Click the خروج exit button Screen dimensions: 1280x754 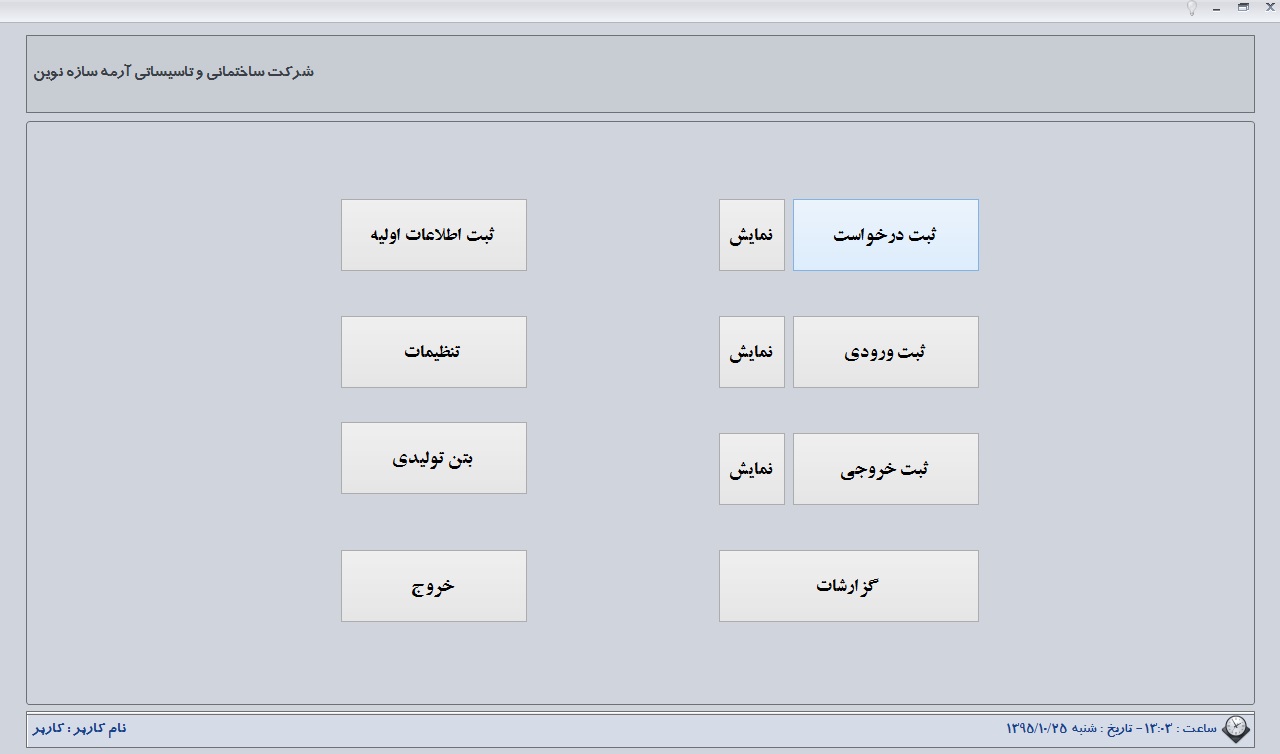[x=434, y=586]
